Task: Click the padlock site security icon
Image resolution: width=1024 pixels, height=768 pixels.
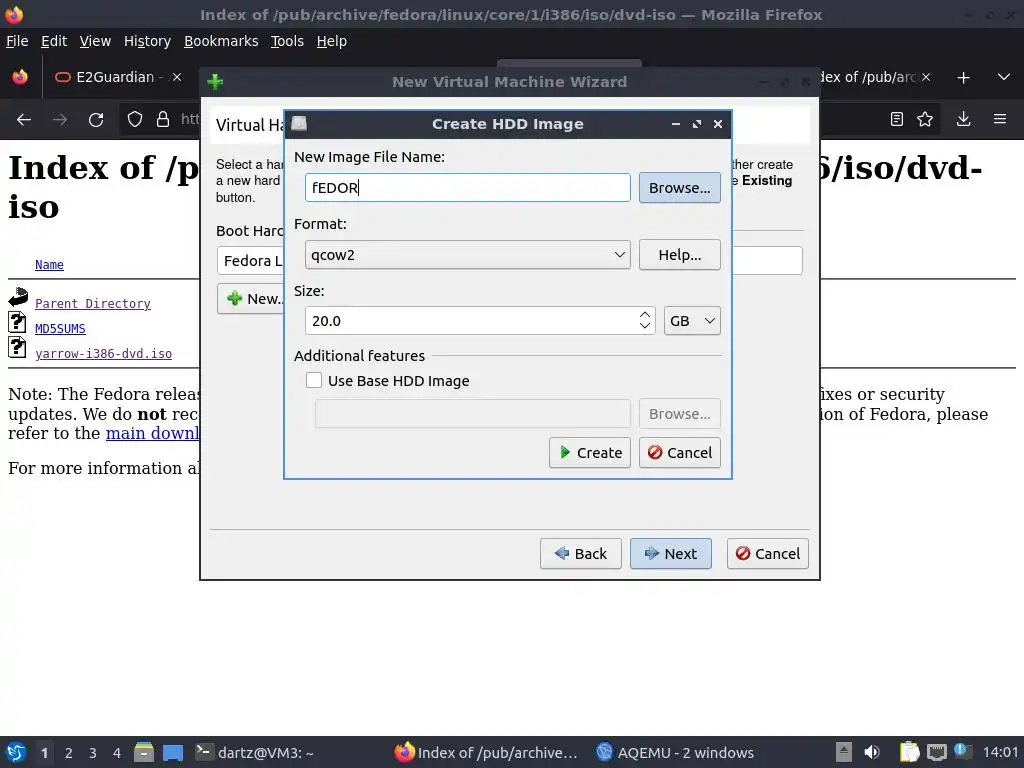Action: (163, 119)
